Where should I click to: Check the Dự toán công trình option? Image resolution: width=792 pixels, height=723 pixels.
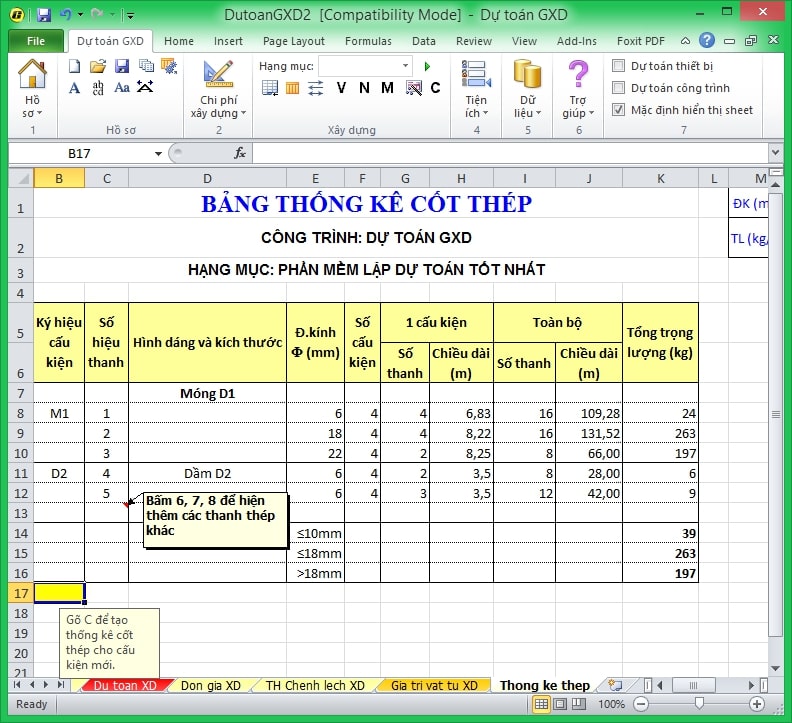619,88
